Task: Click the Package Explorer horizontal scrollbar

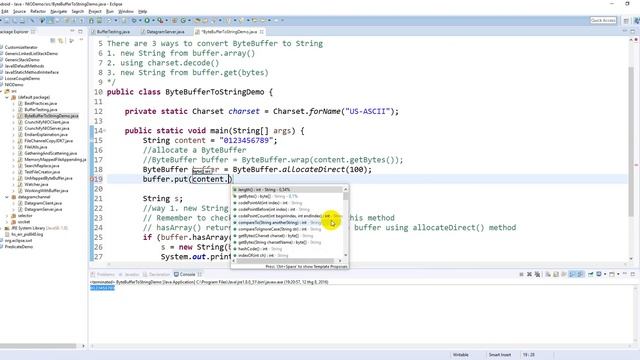Action: pos(40,346)
